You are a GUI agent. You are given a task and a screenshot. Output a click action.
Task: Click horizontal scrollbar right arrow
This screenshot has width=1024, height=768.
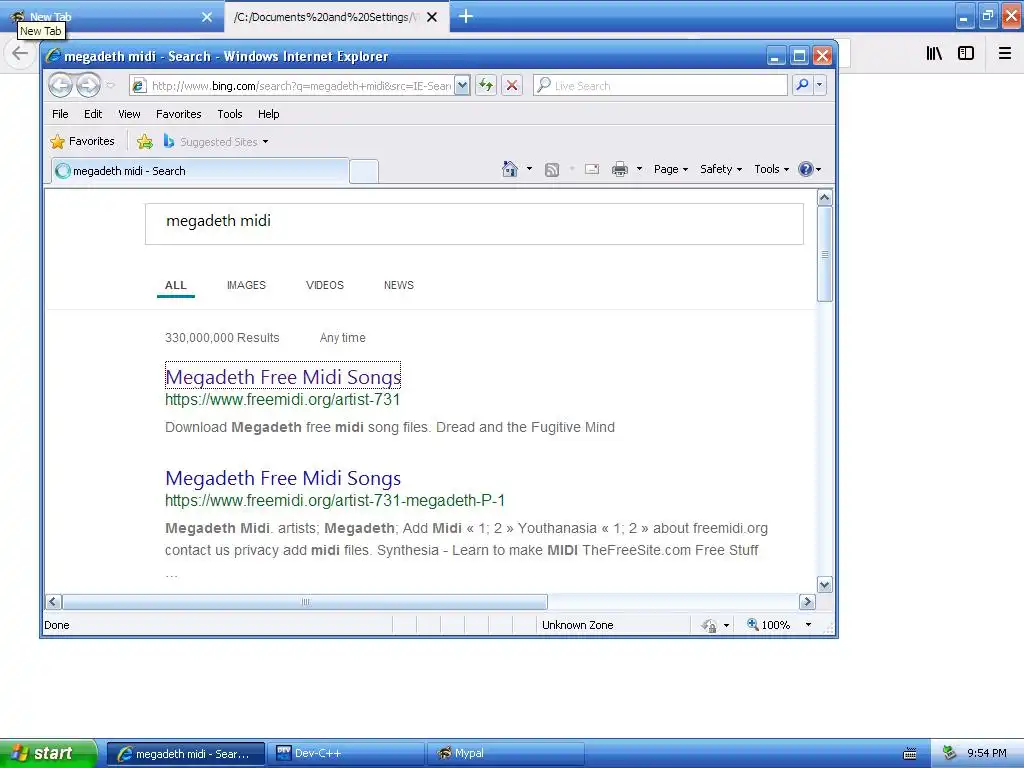(807, 601)
